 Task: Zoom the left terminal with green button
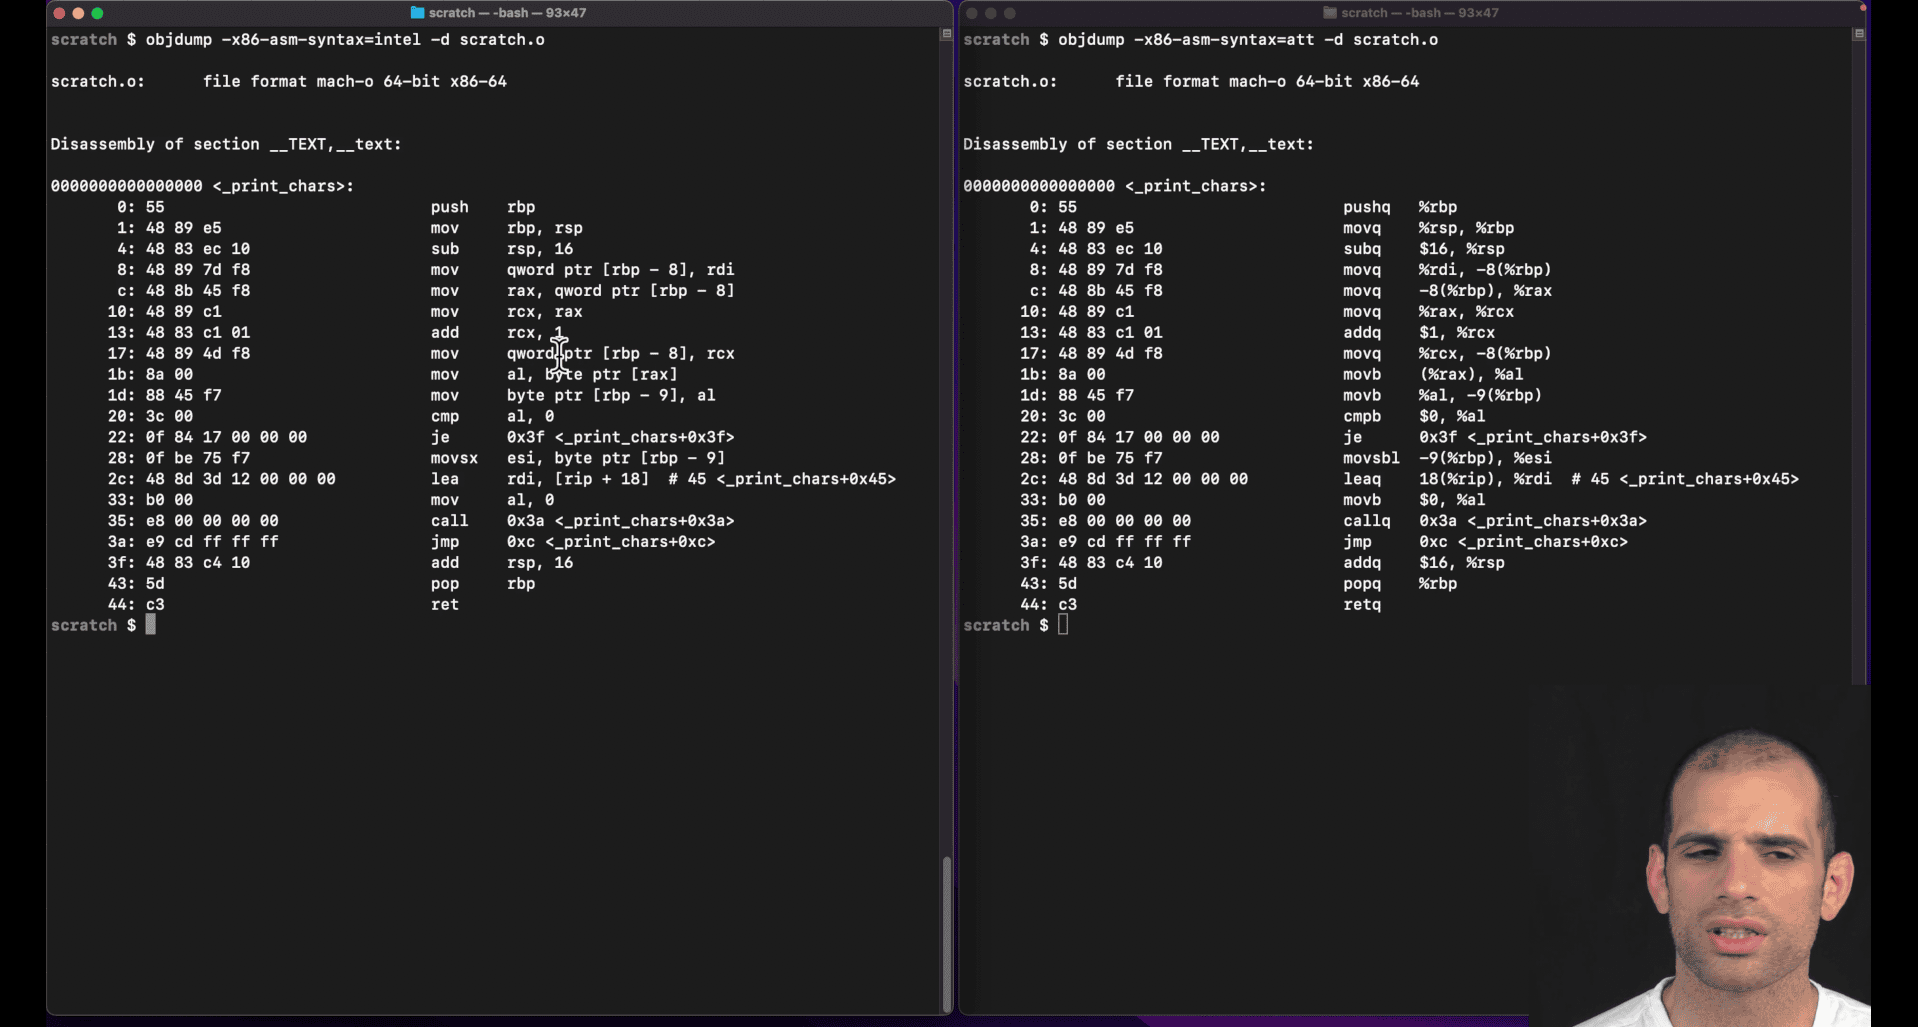click(97, 13)
